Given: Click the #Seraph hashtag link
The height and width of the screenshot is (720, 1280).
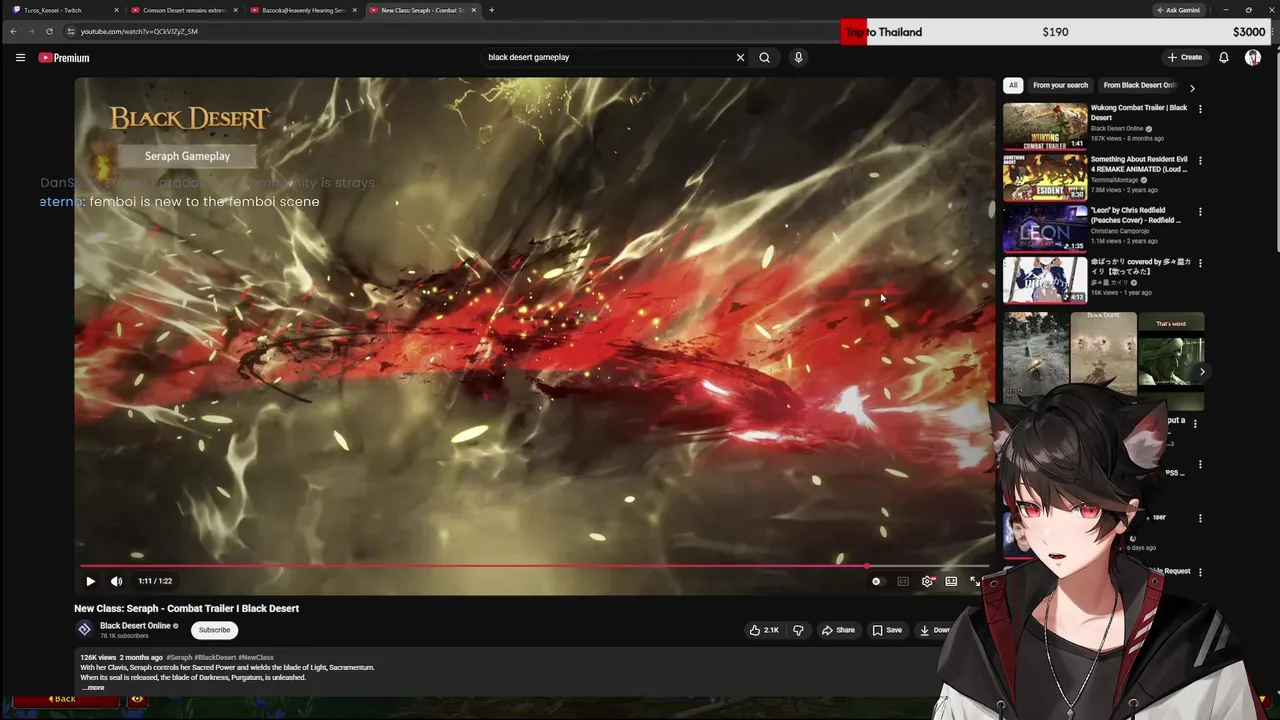Looking at the screenshot, I should click(180, 658).
